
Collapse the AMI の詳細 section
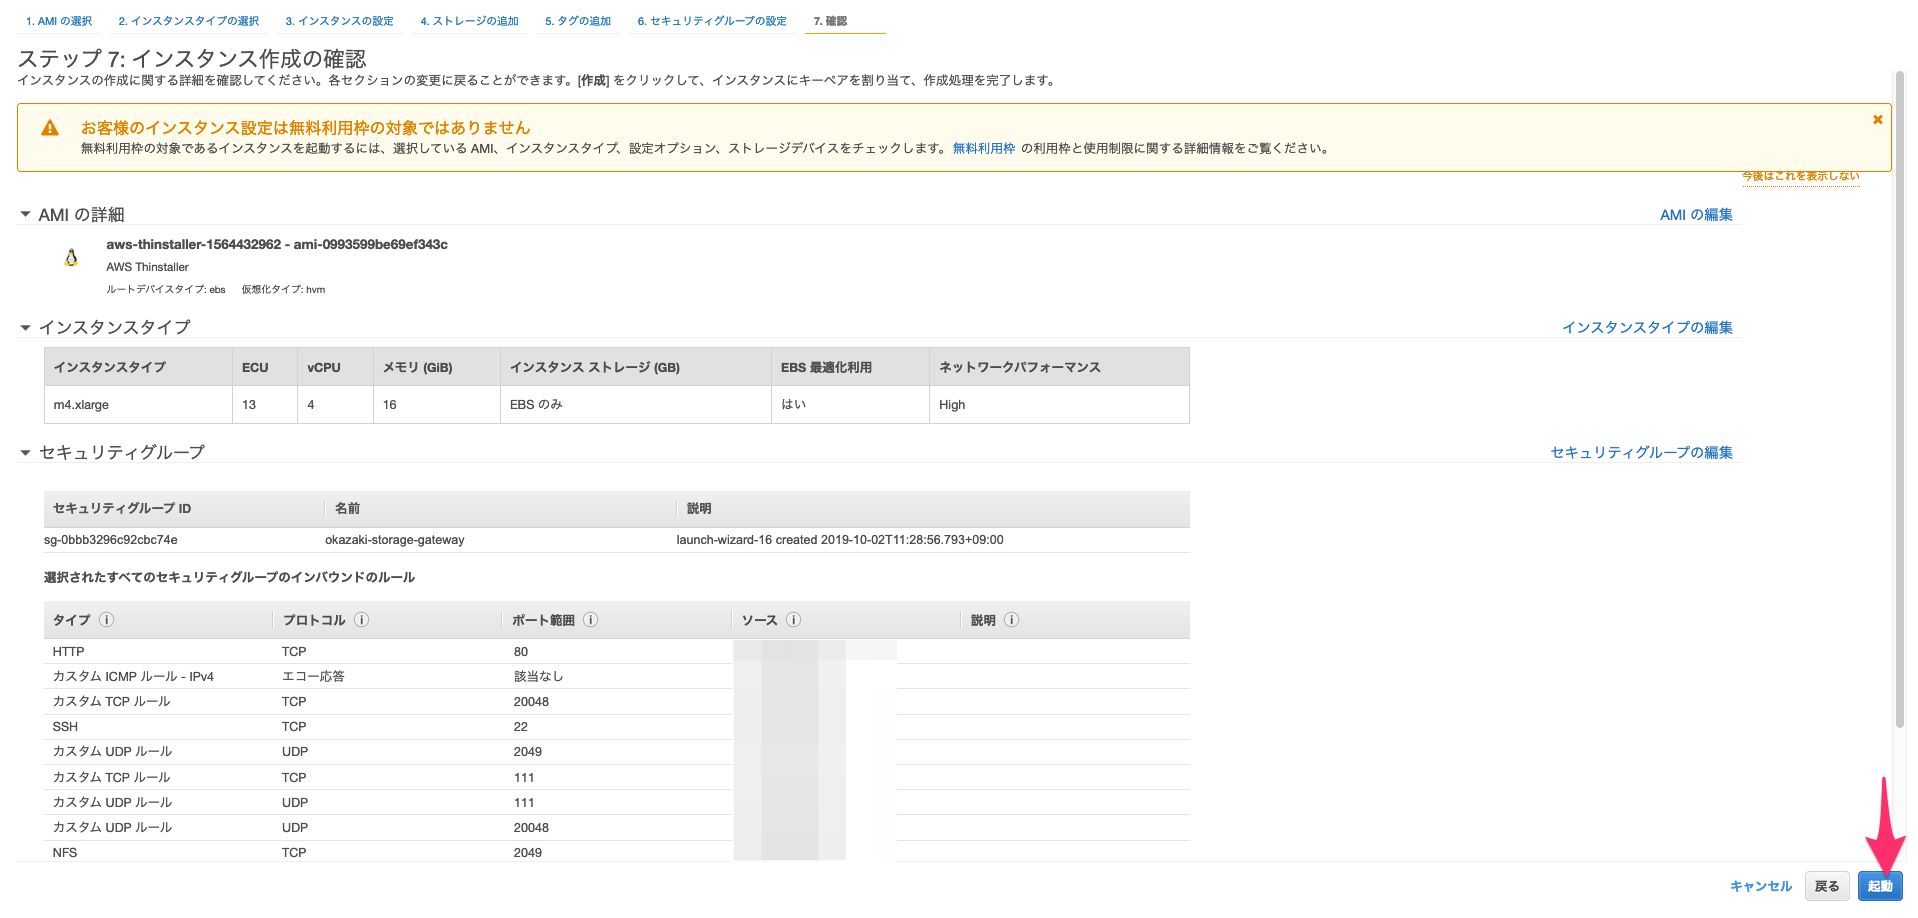point(25,213)
